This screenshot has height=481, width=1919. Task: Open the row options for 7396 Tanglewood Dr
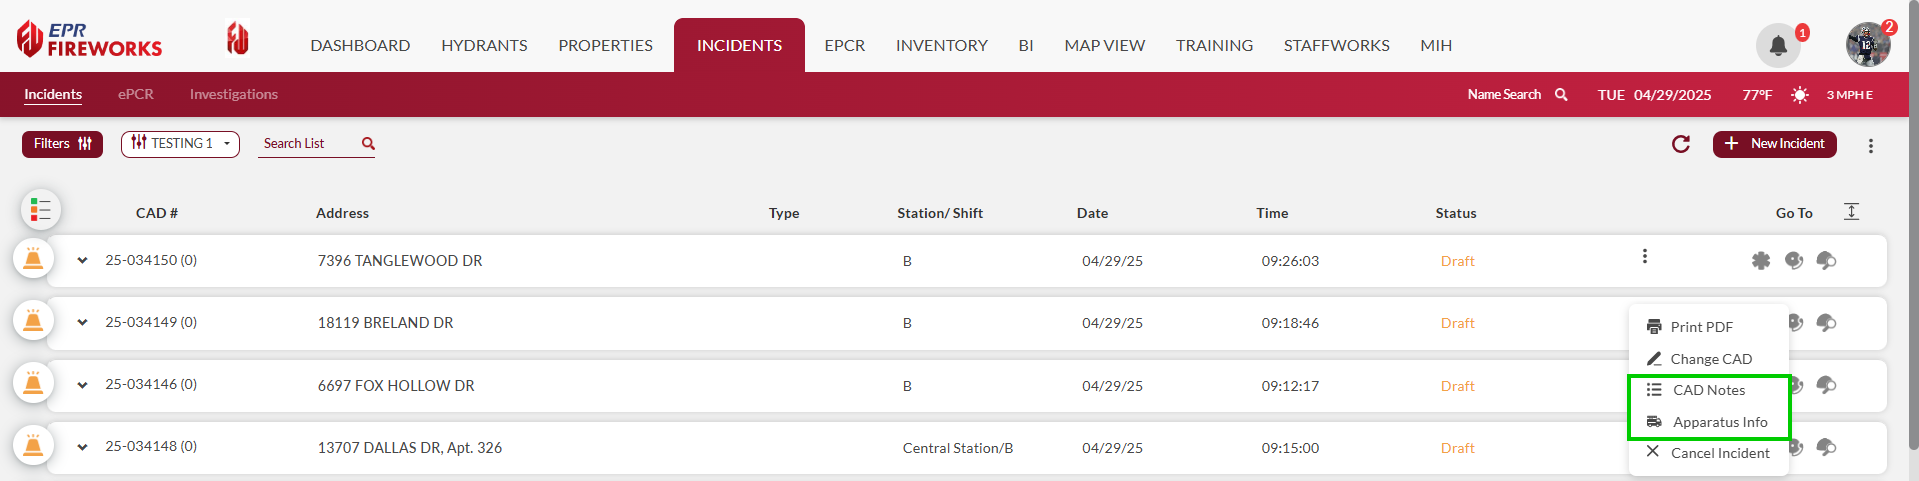tap(1644, 257)
